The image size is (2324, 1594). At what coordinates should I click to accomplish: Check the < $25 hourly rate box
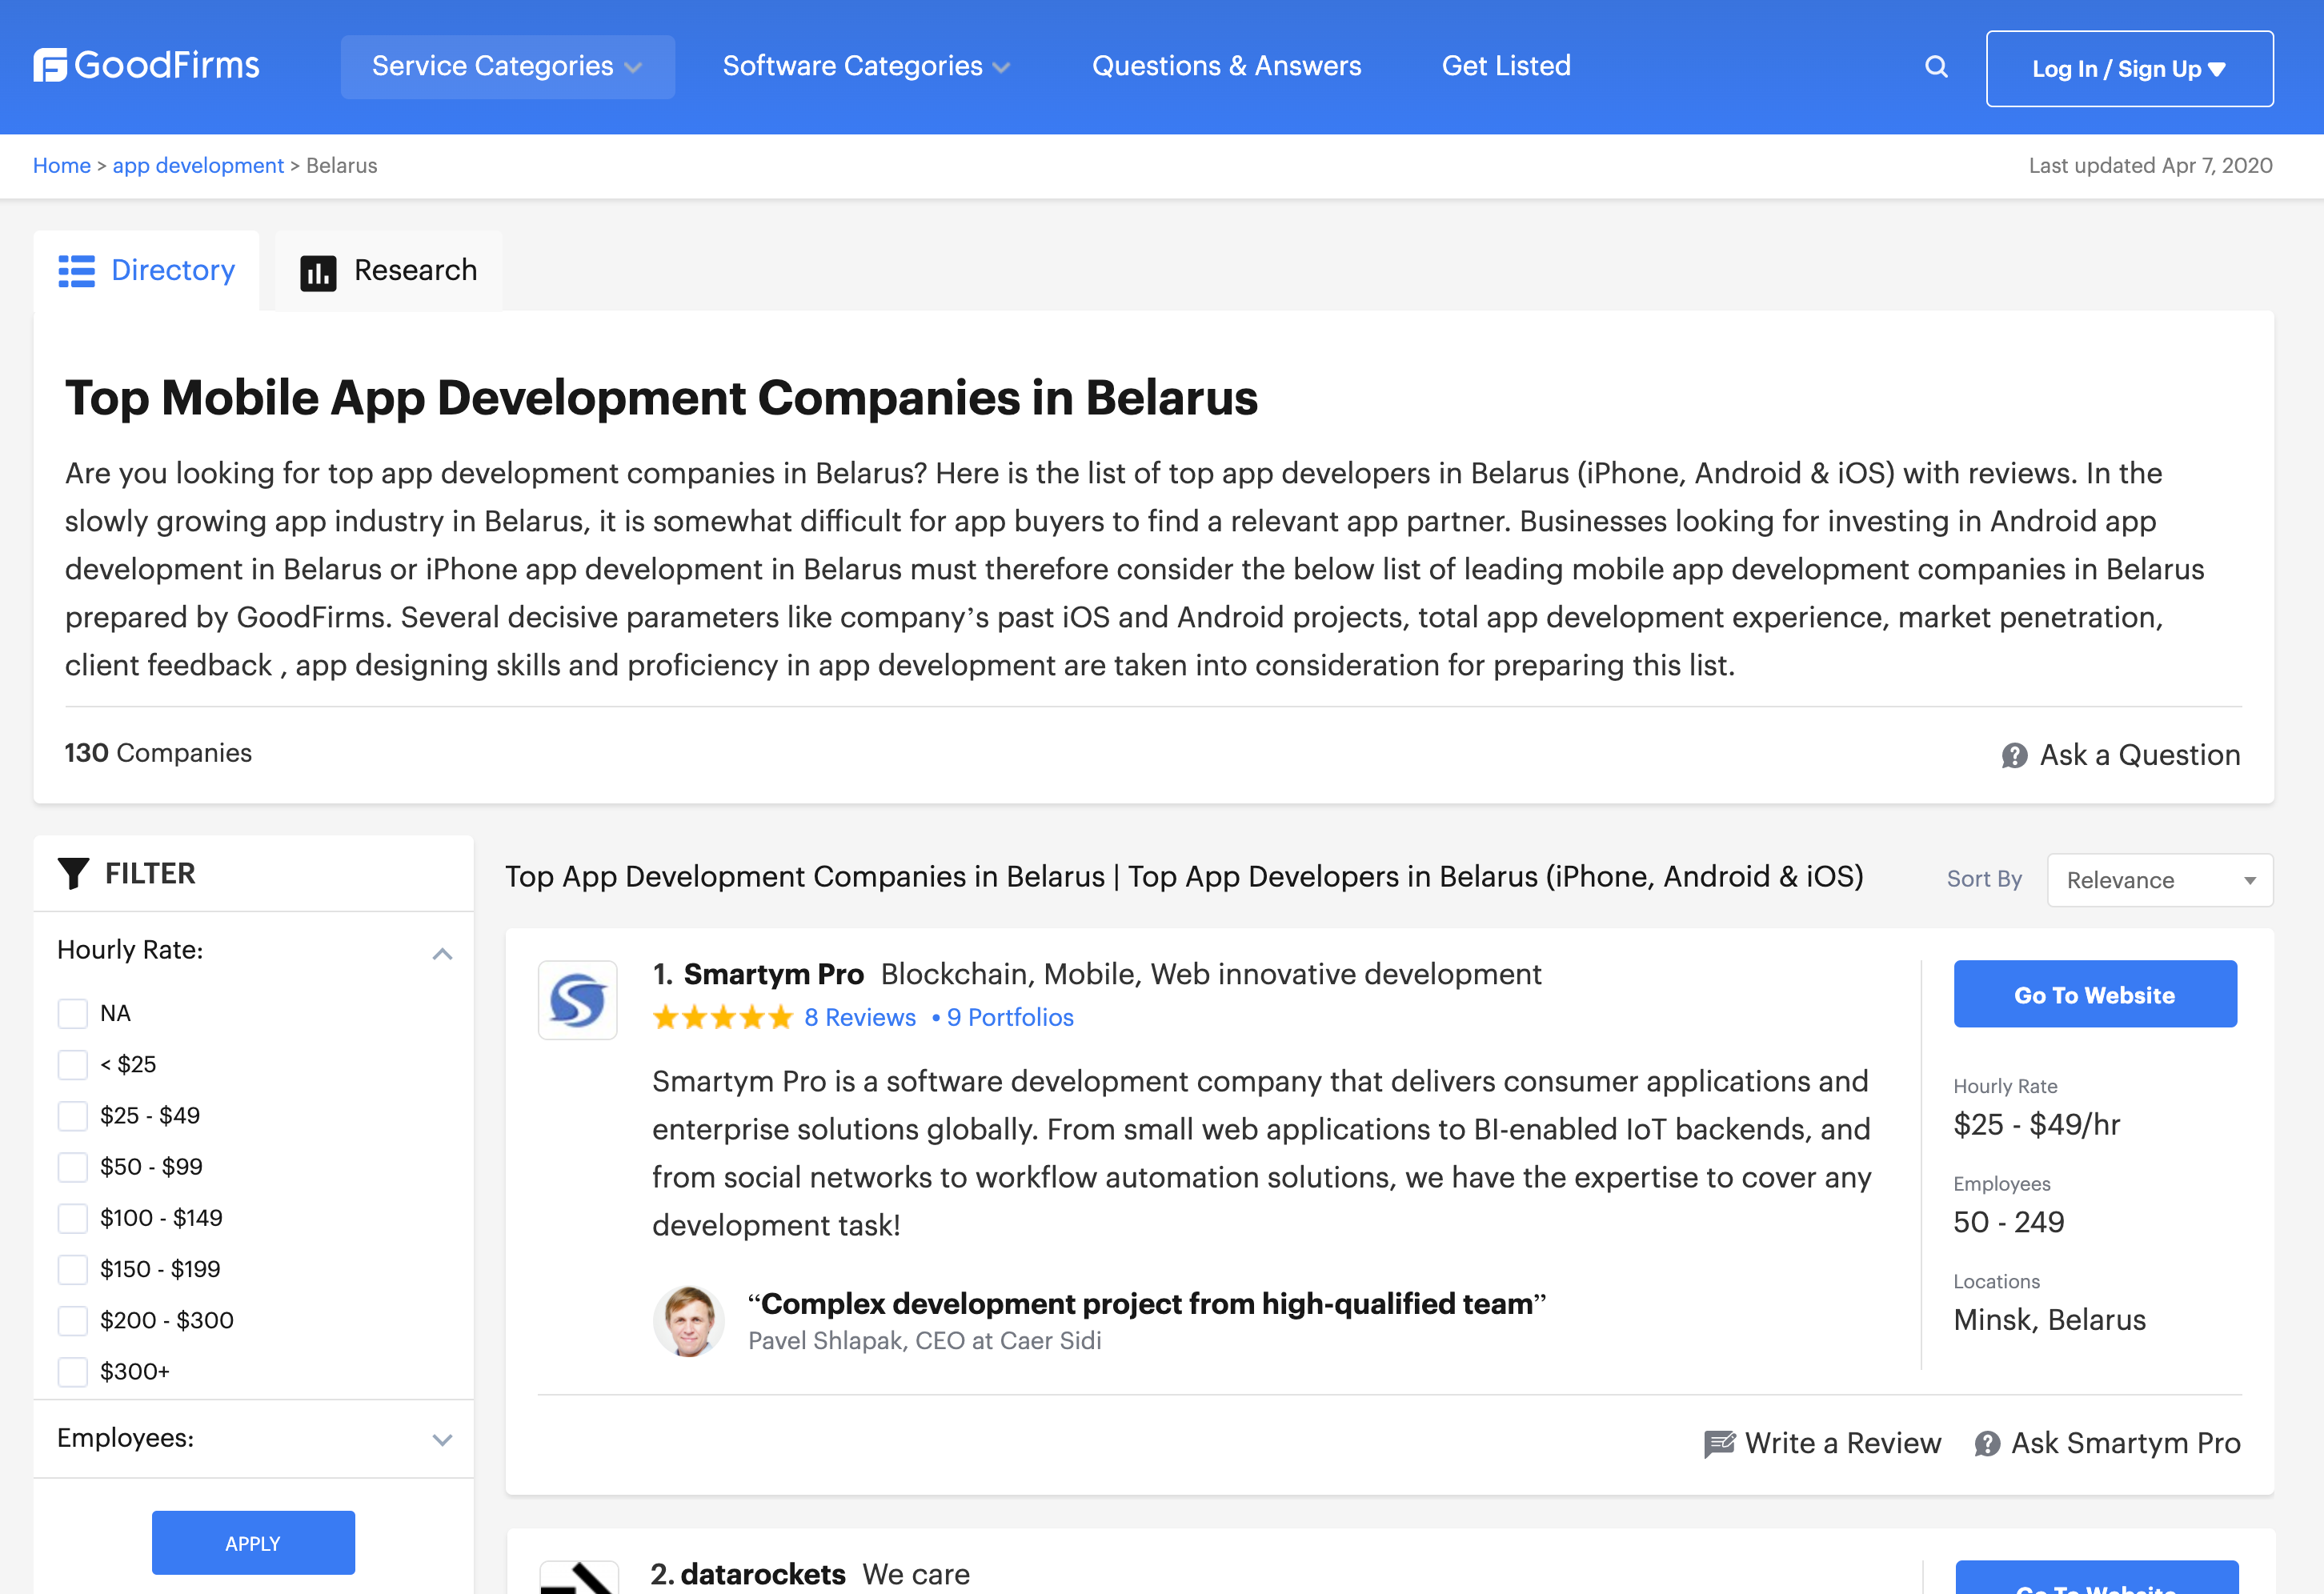73,1065
